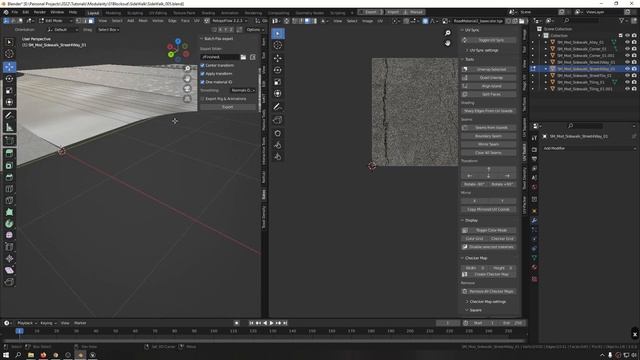The width and height of the screenshot is (640, 360).
Task: Select the Transform tool in 3D viewport toolbar
Action: point(9,102)
